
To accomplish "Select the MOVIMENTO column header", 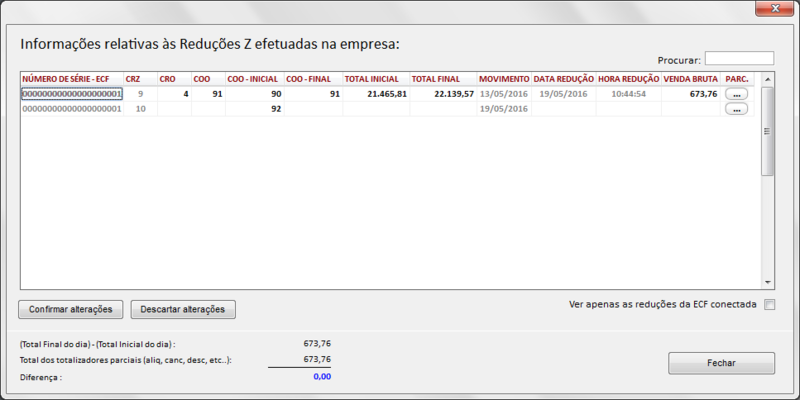I will 503,78.
